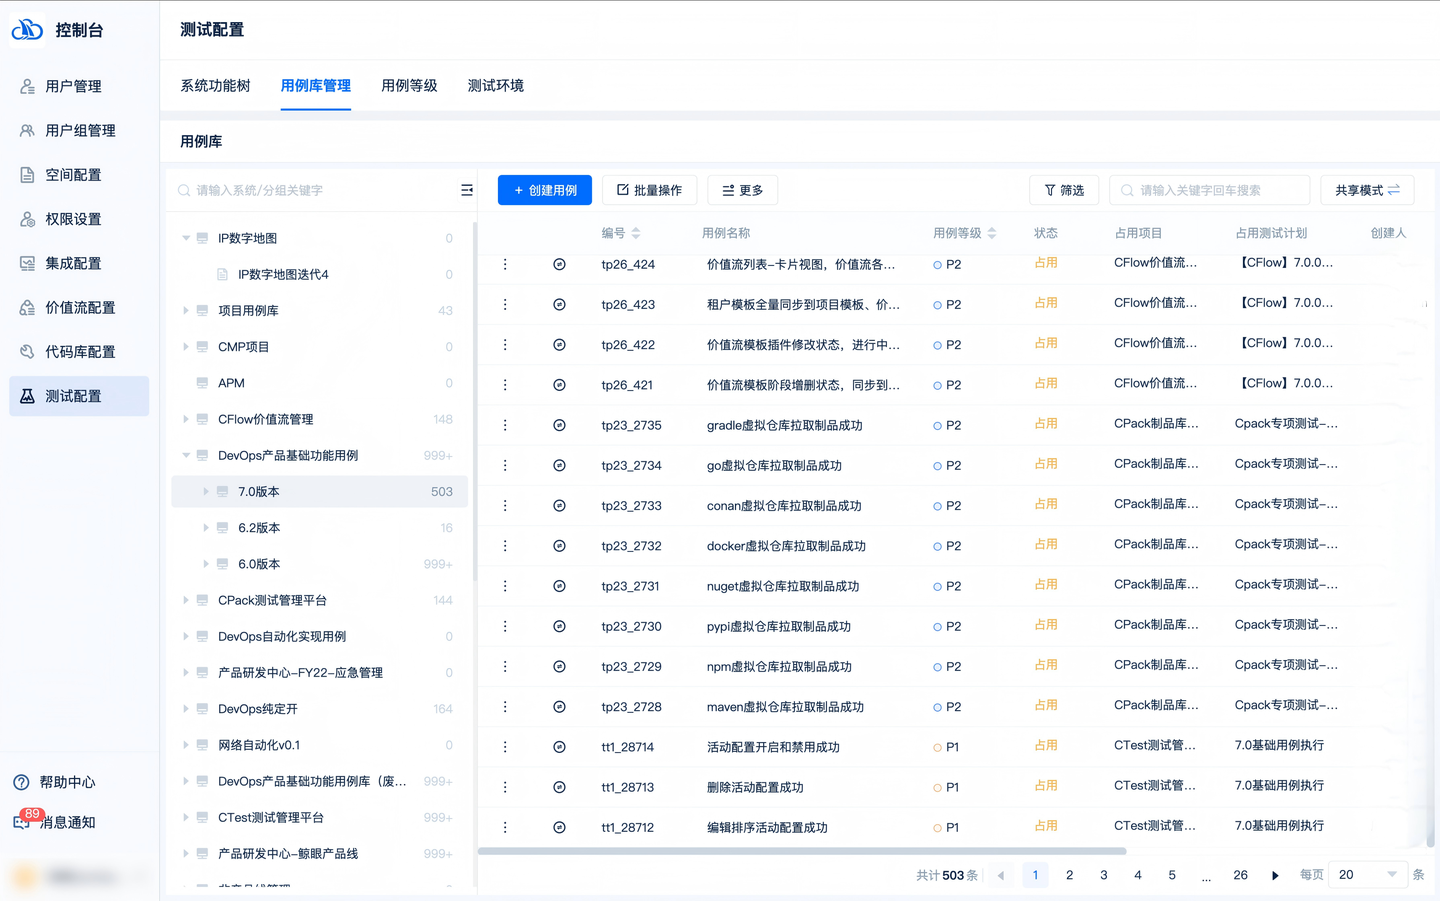The height and width of the screenshot is (901, 1440).
Task: Click the circle icon in row tp26_421
Action: click(559, 385)
